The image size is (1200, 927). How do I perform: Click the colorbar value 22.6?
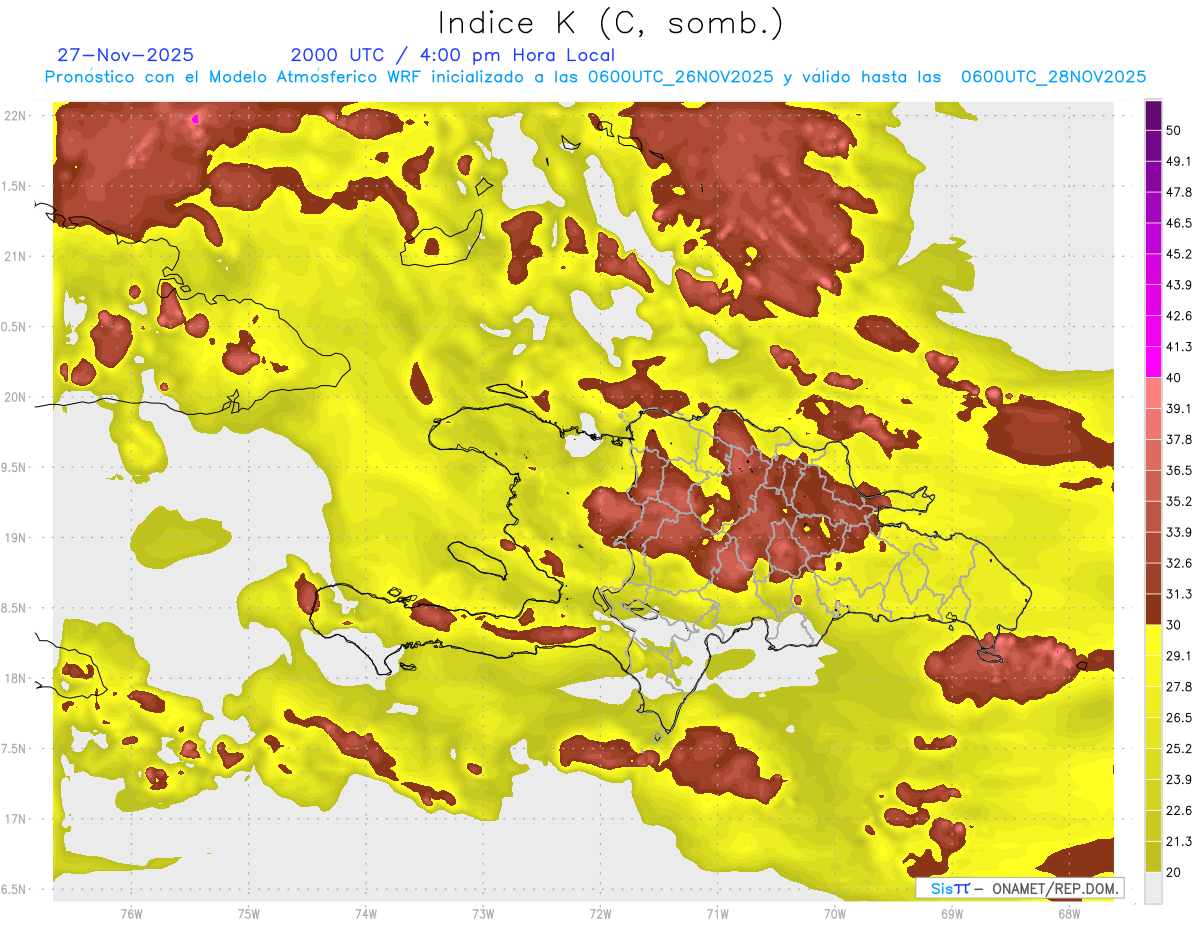[x=1179, y=810]
